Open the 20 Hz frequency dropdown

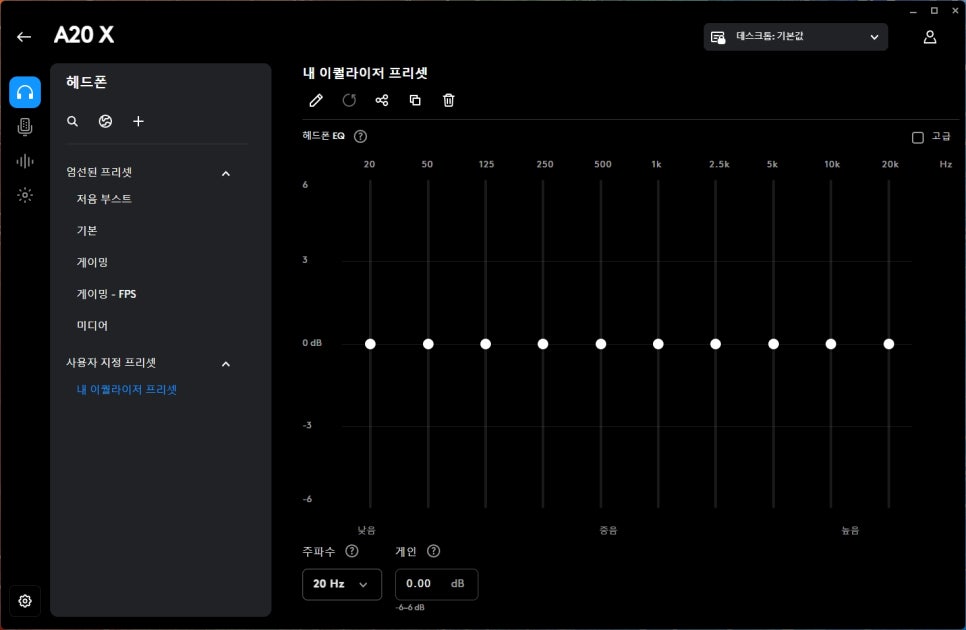[341, 584]
